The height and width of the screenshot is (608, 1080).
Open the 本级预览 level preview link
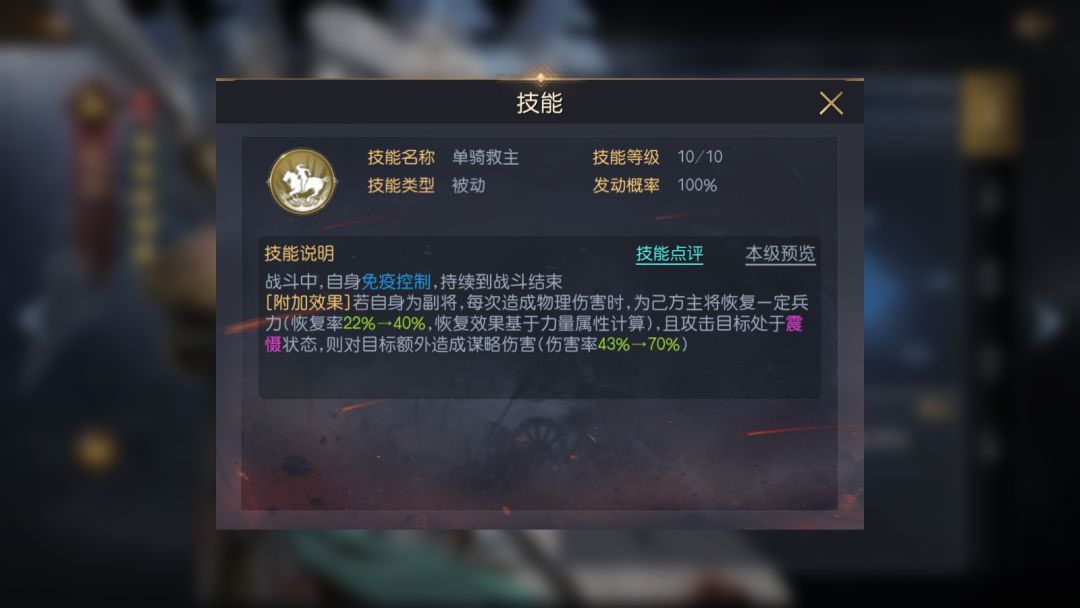coord(780,254)
